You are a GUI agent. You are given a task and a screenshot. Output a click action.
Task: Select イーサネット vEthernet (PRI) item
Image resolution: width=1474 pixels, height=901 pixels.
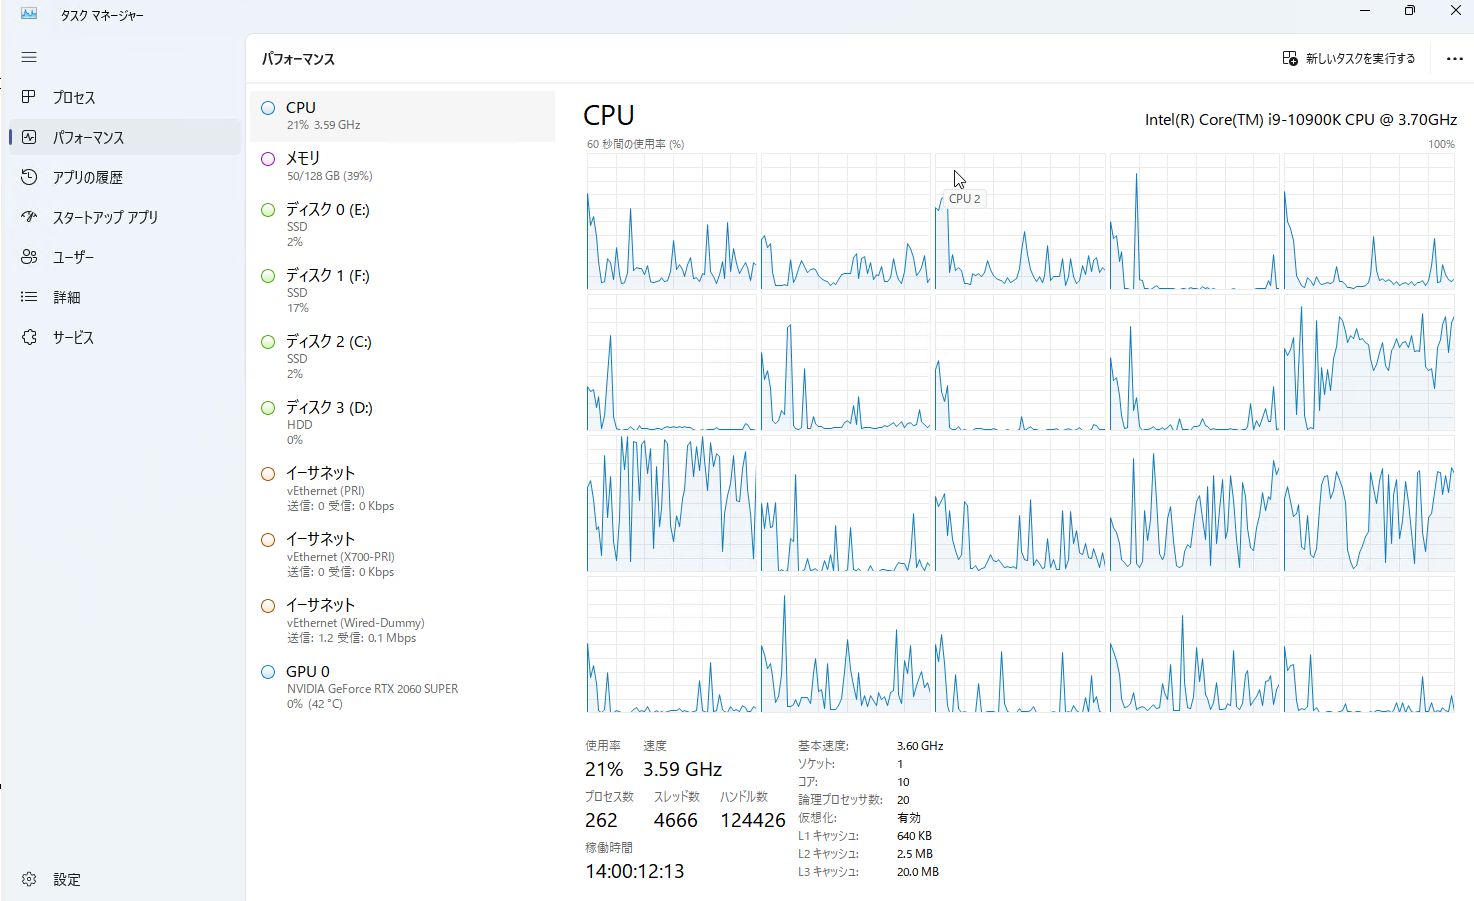tap(402, 489)
